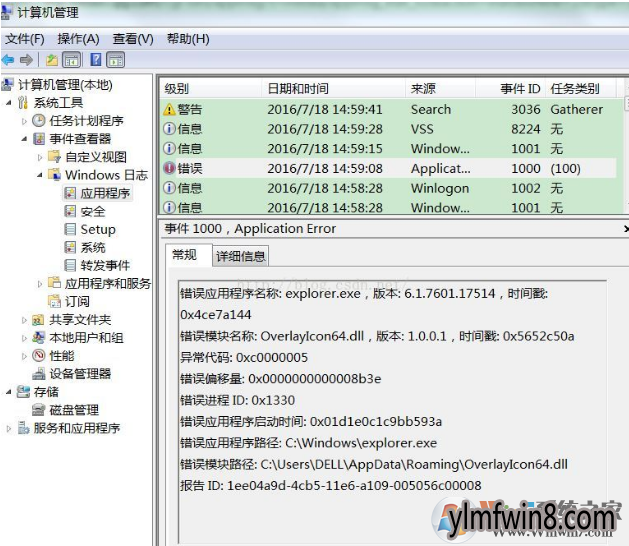The height and width of the screenshot is (546, 629).
Task: Toggle the action pane toolbar icon
Action: pyautogui.click(x=116, y=60)
